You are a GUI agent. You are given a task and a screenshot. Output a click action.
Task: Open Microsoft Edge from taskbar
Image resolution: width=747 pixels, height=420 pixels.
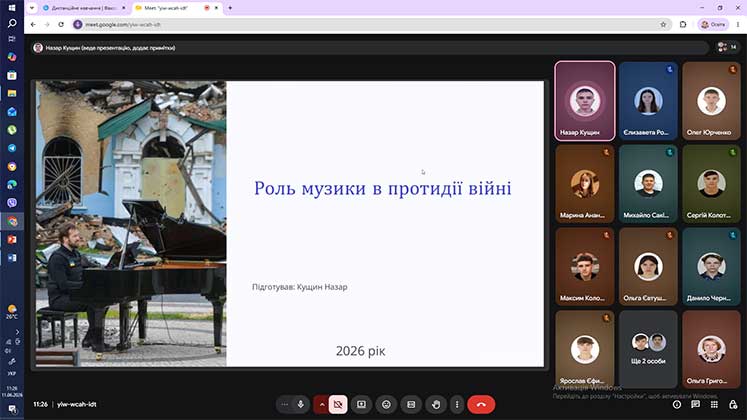[x=12, y=184]
